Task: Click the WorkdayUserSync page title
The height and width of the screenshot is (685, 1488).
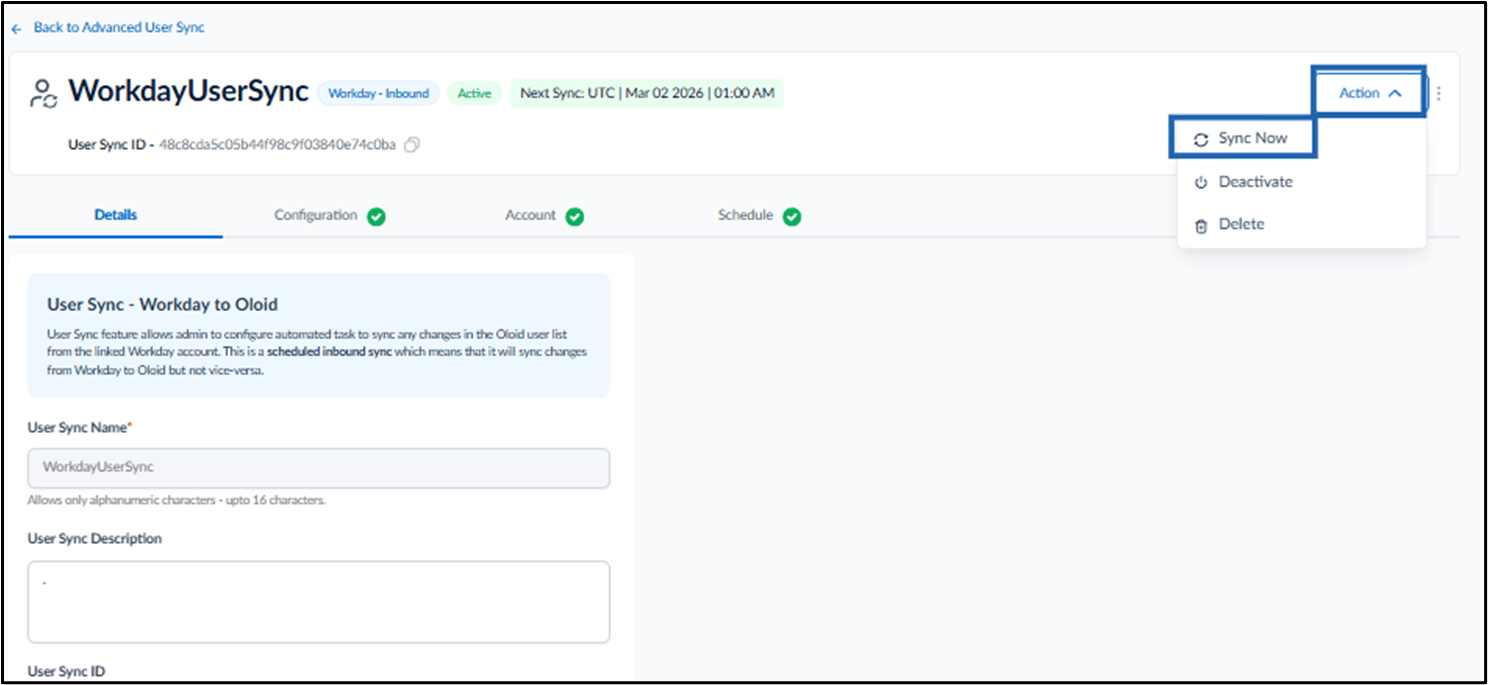Action: click(x=189, y=92)
